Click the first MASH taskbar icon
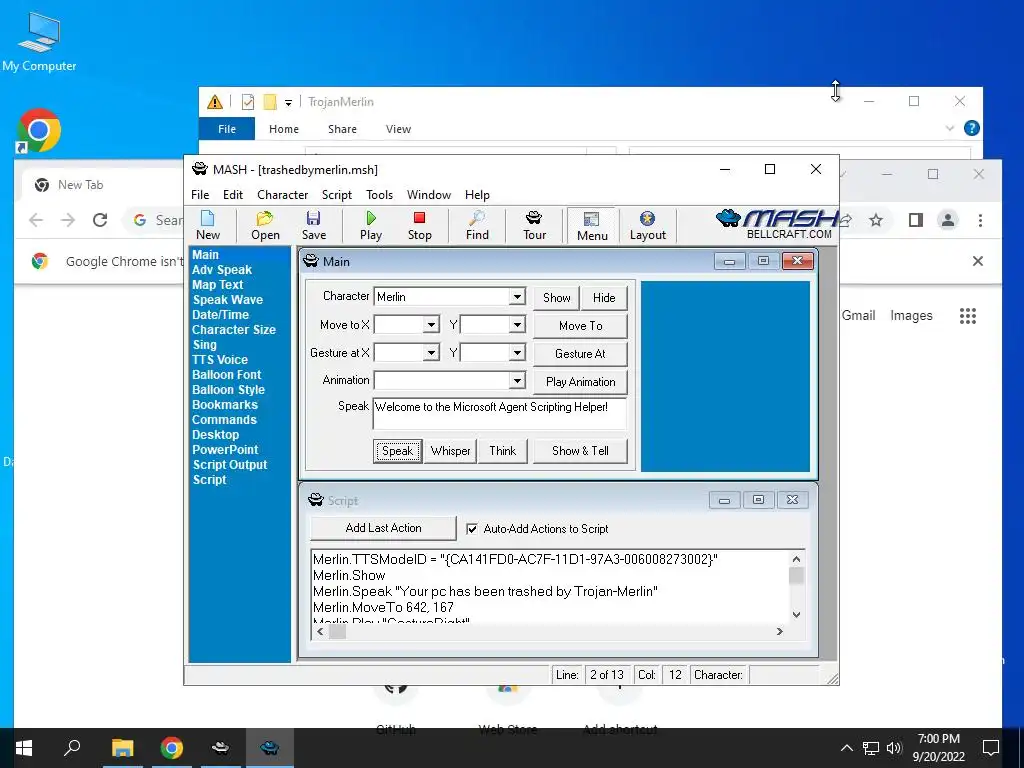 (221, 748)
